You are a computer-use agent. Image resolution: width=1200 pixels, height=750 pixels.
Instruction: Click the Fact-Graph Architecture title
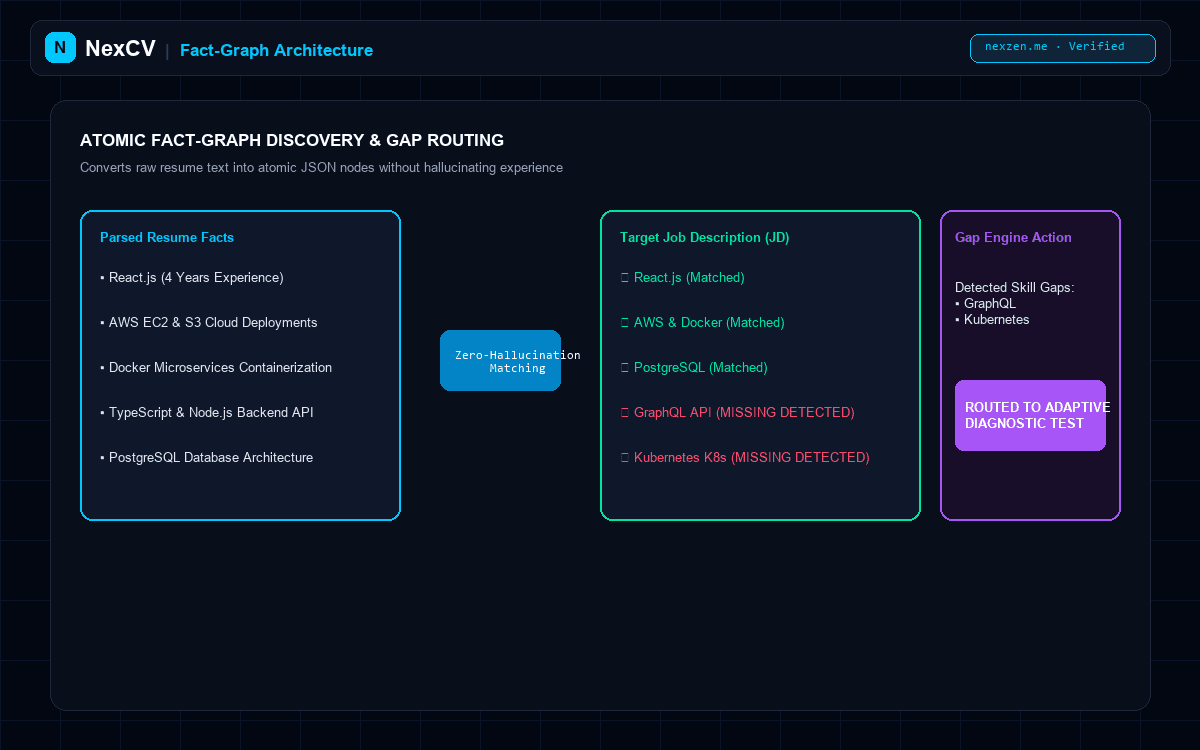pos(276,50)
